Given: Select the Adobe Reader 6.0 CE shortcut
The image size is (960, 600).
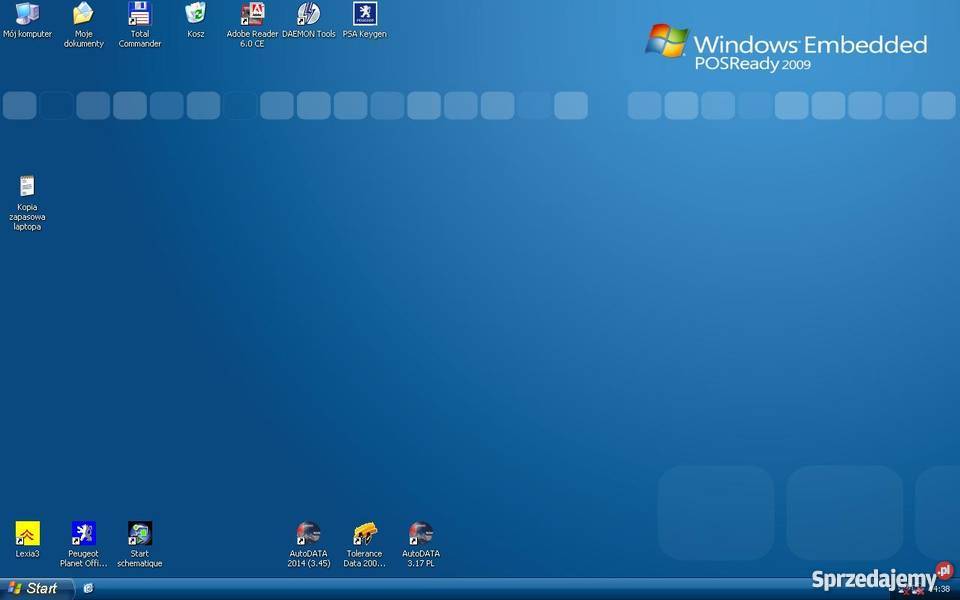Looking at the screenshot, I should (x=253, y=14).
